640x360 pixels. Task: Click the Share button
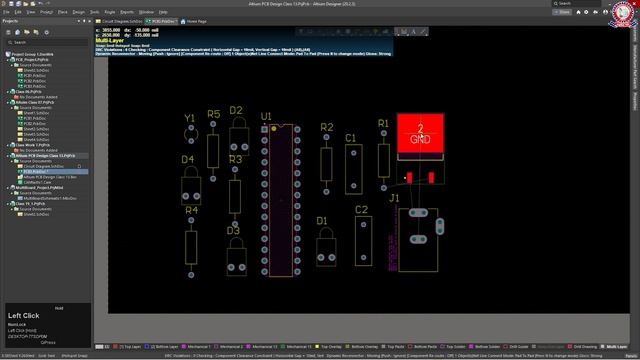click(x=562, y=12)
